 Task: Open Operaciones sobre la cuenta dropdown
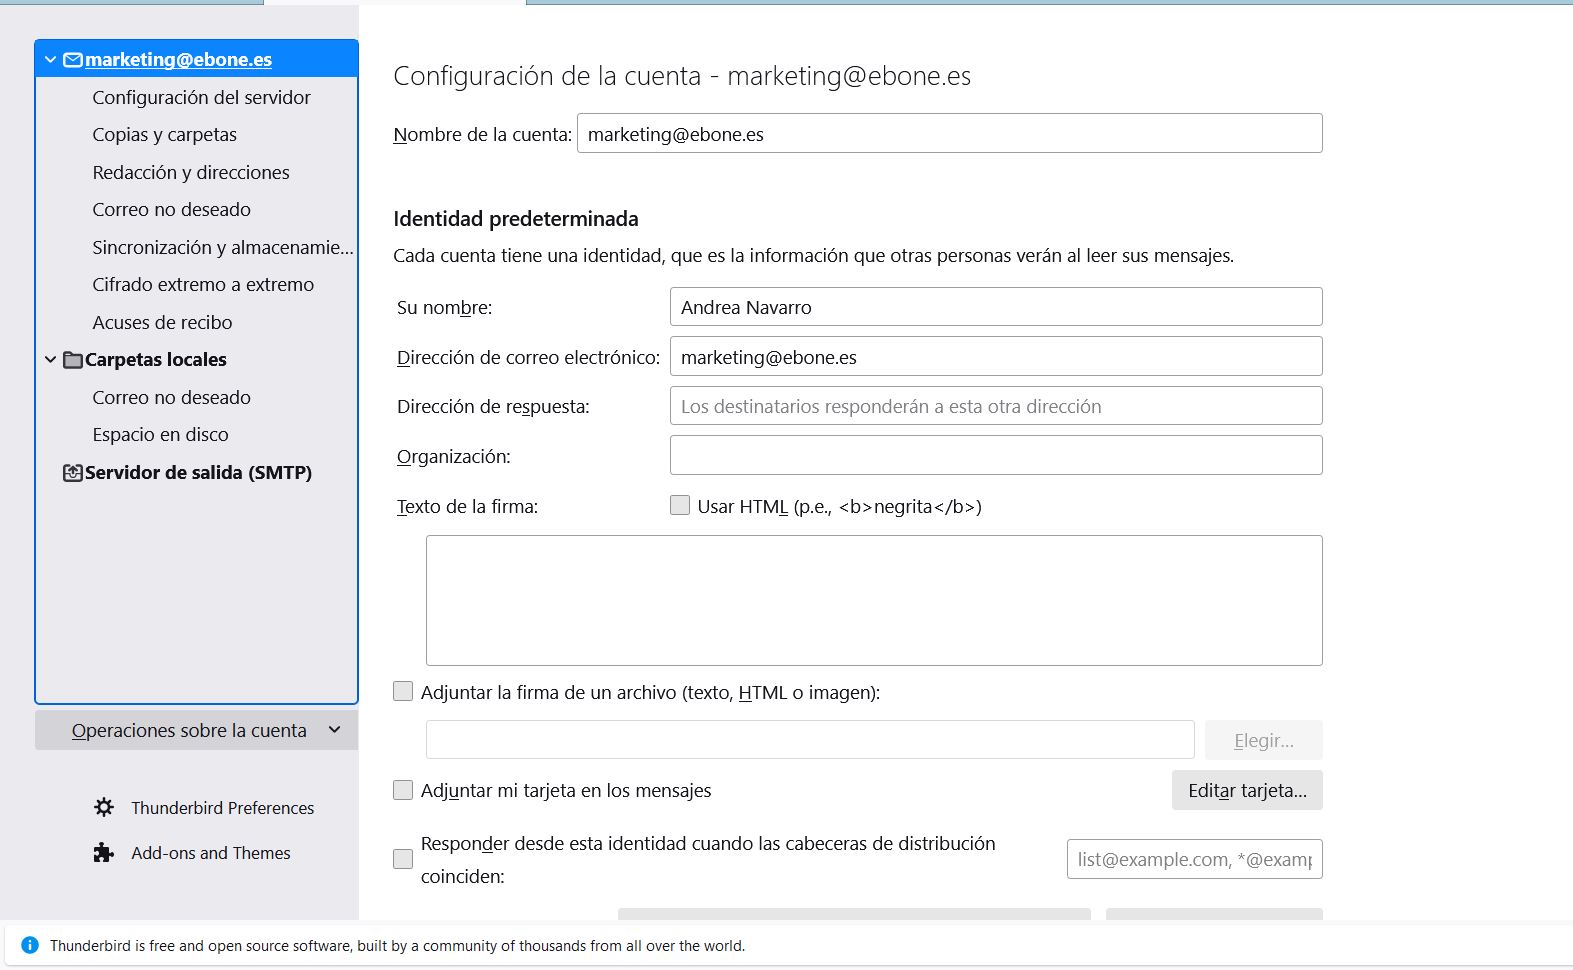point(196,730)
